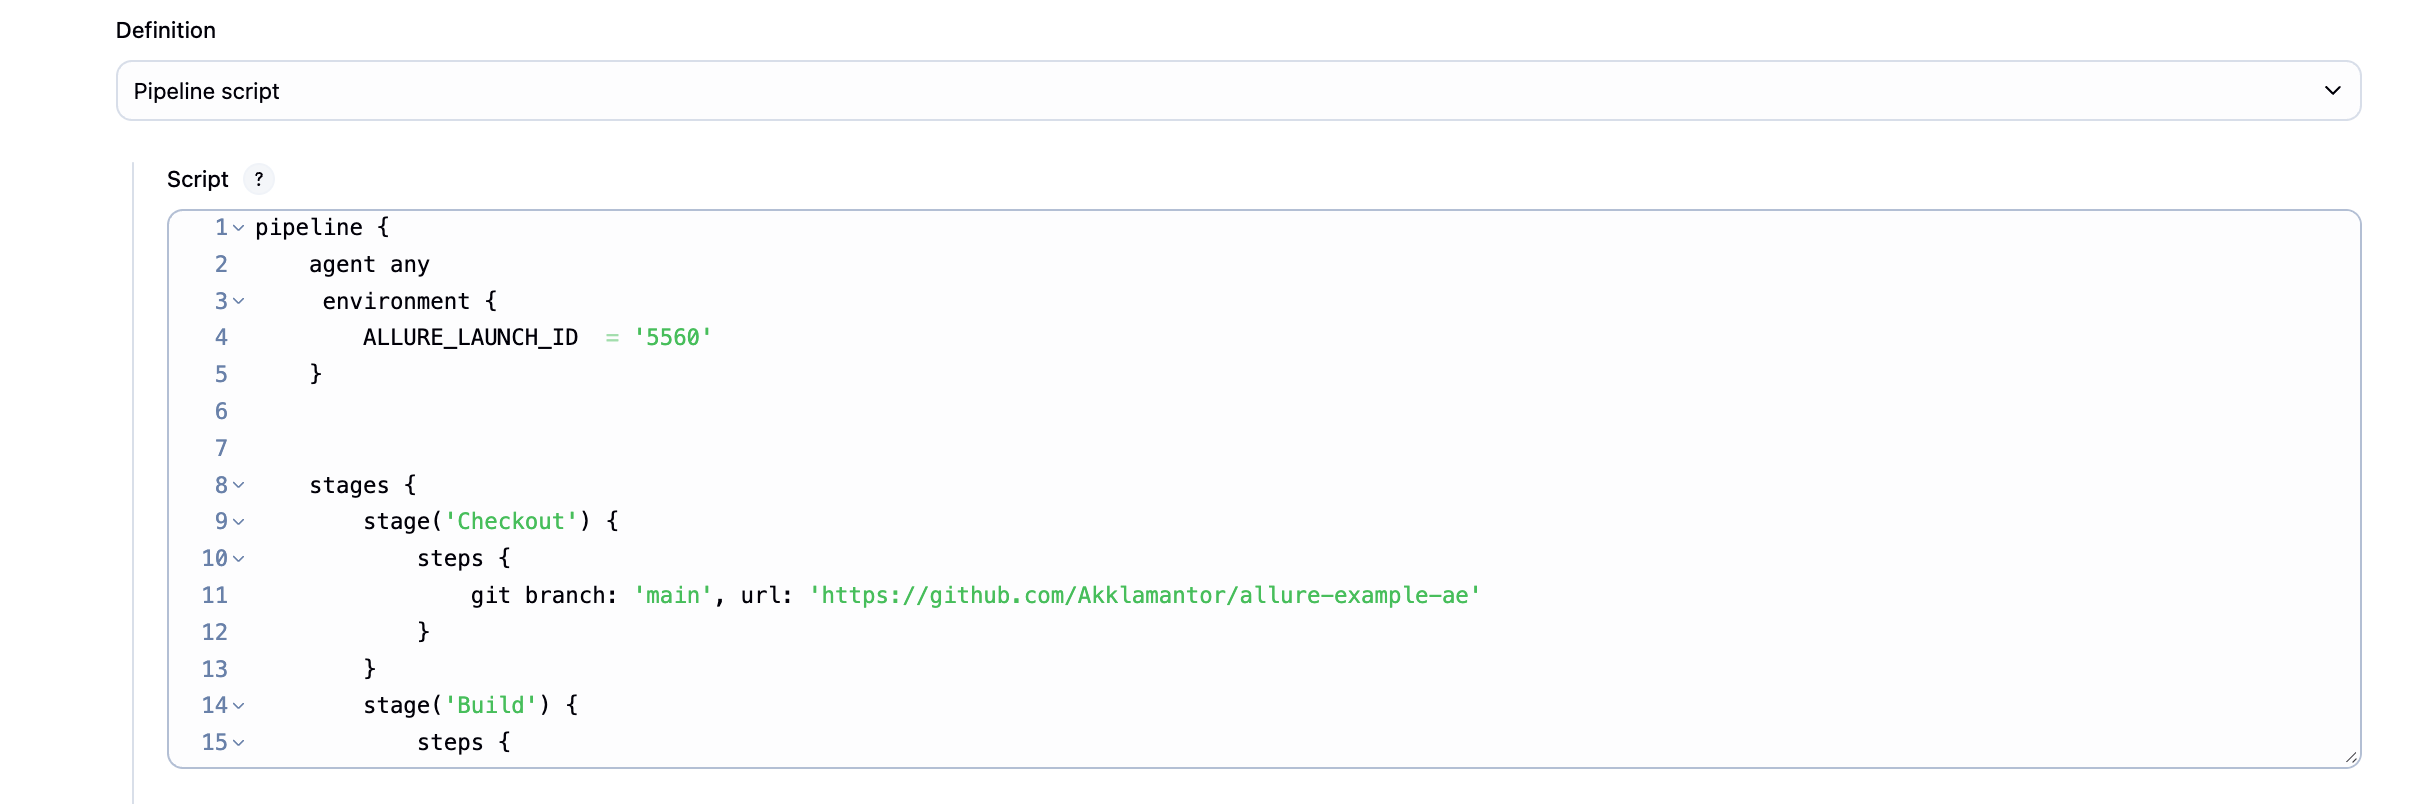Collapse the environment block fold arrow
The height and width of the screenshot is (804, 2418).
click(x=239, y=301)
